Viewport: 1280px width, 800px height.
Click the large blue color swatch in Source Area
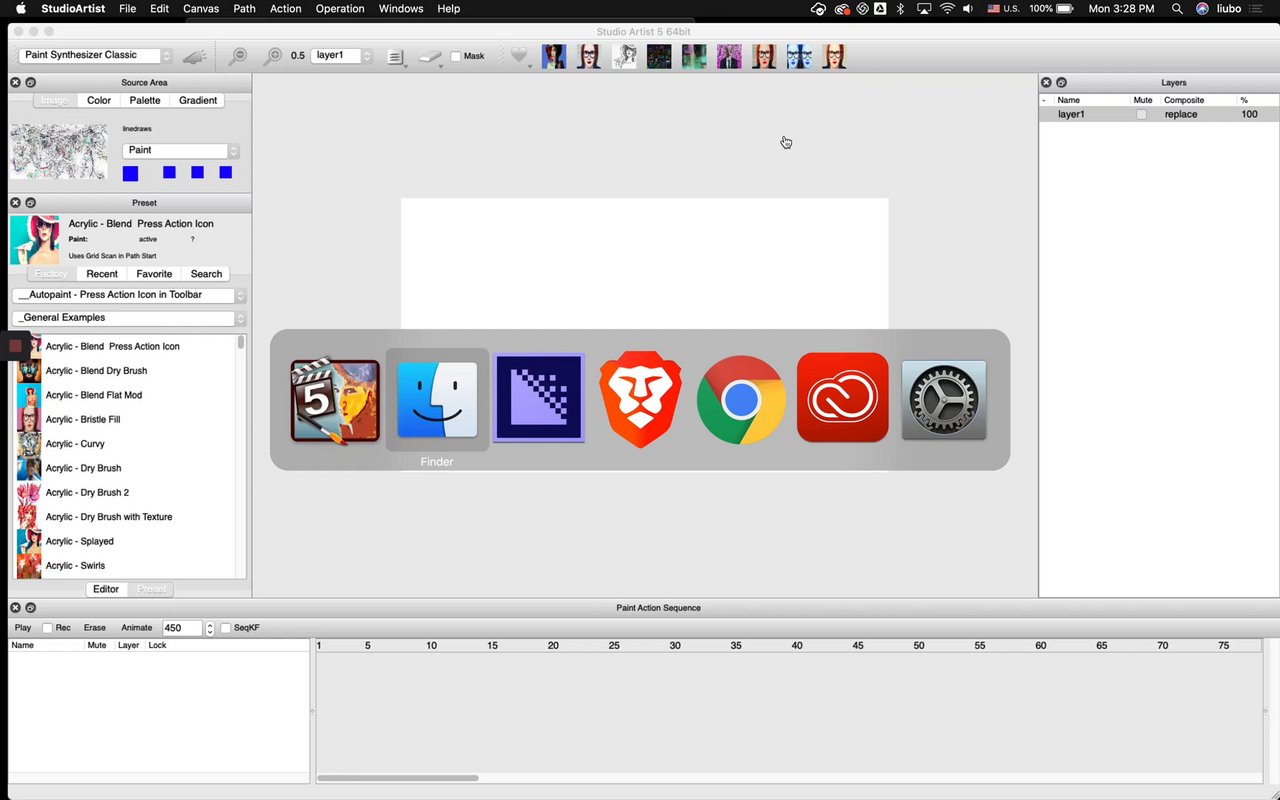(130, 174)
